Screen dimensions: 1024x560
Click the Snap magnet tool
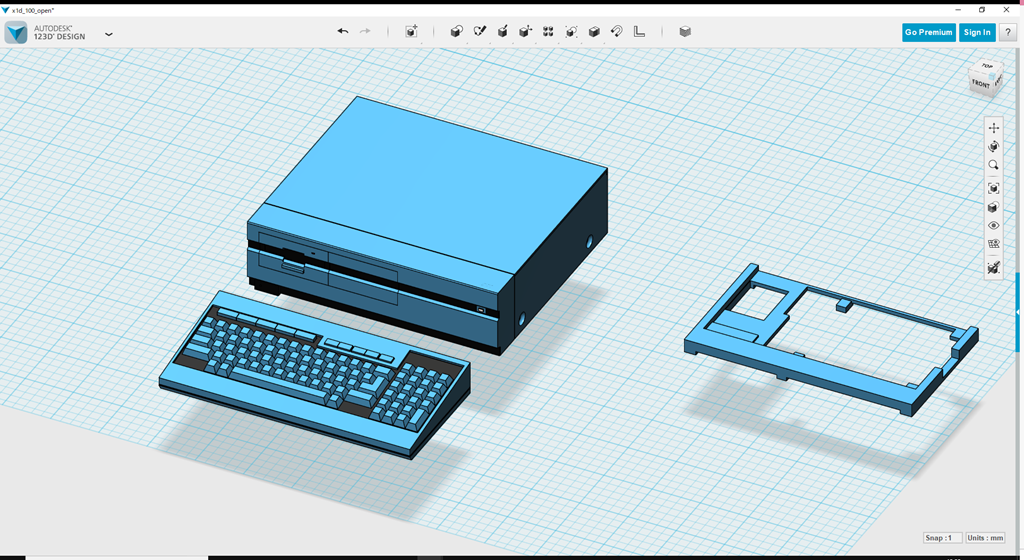coord(617,32)
